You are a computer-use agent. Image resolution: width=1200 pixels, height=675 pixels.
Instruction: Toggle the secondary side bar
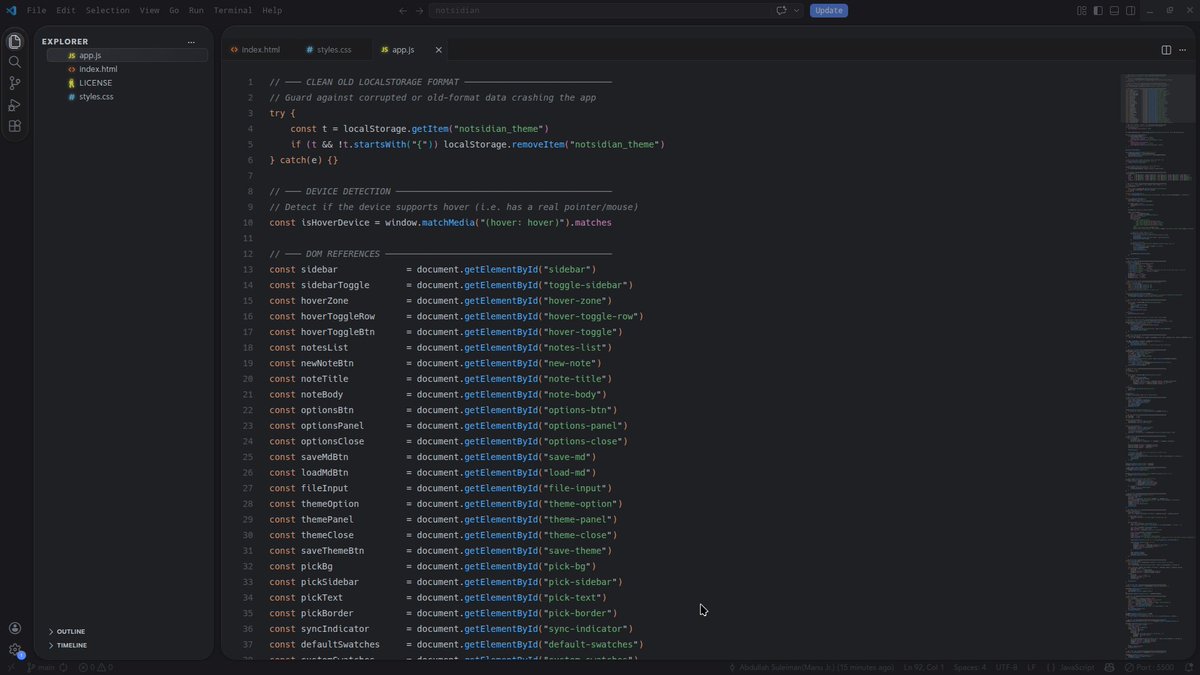coord(1130,10)
